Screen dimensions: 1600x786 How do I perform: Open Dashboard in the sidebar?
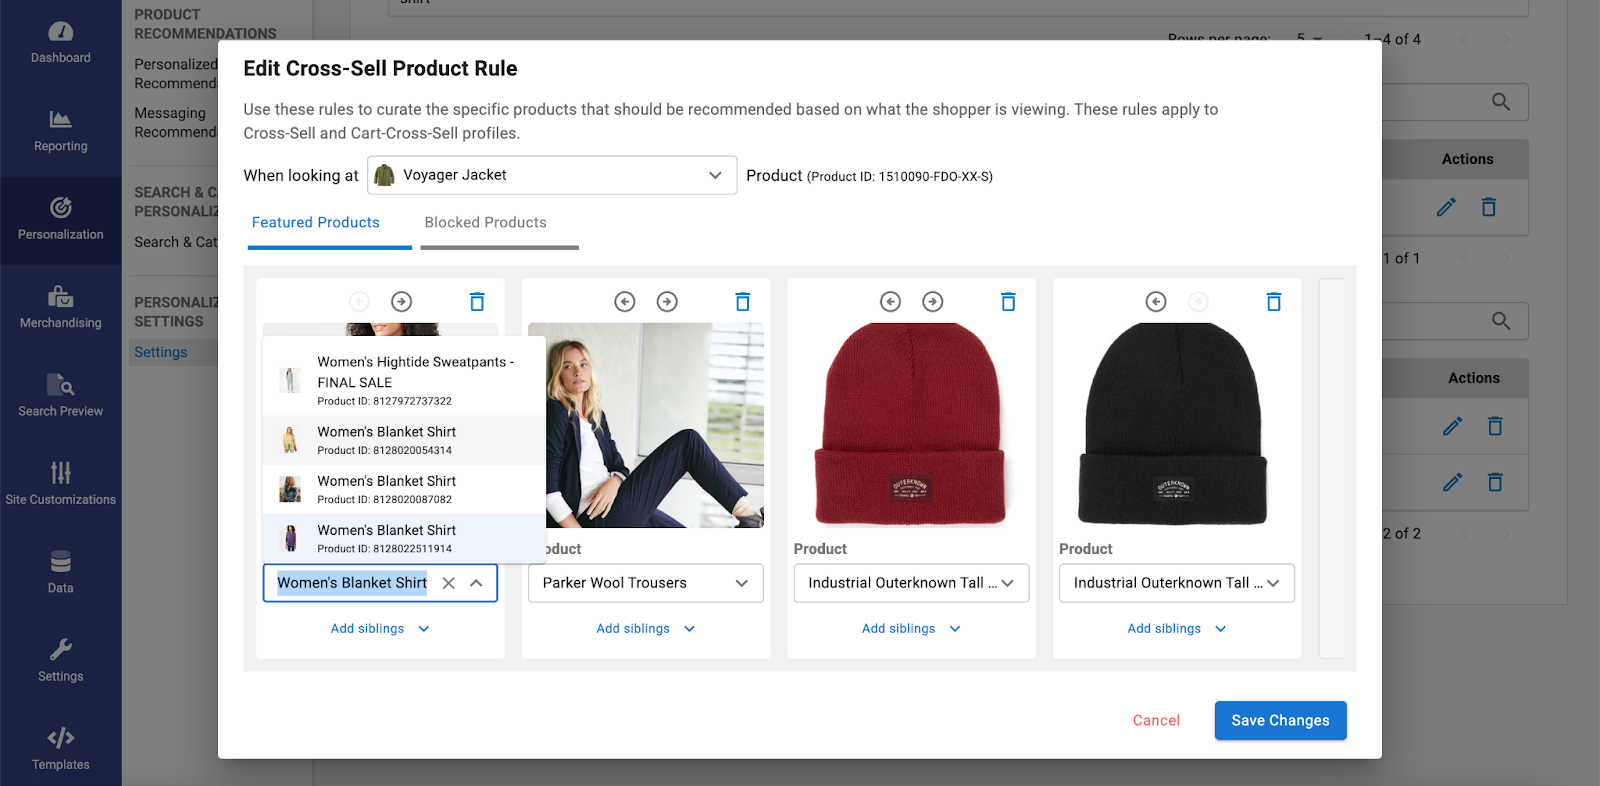click(60, 44)
